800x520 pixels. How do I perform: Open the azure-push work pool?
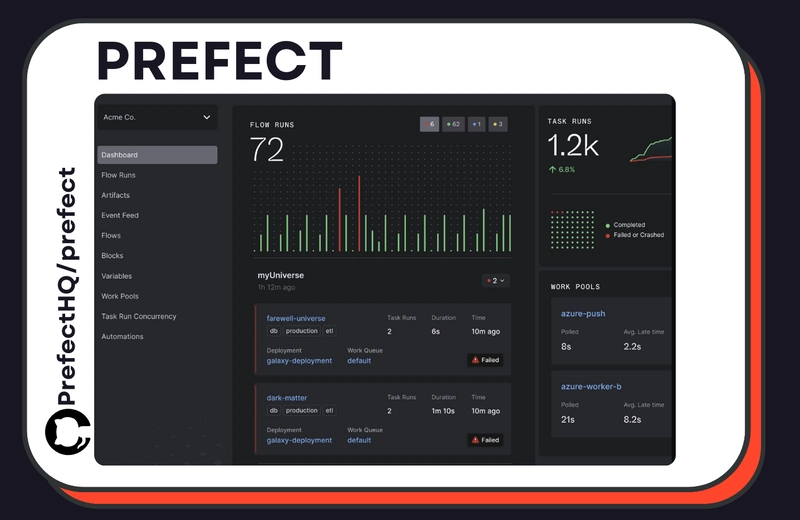(x=583, y=314)
